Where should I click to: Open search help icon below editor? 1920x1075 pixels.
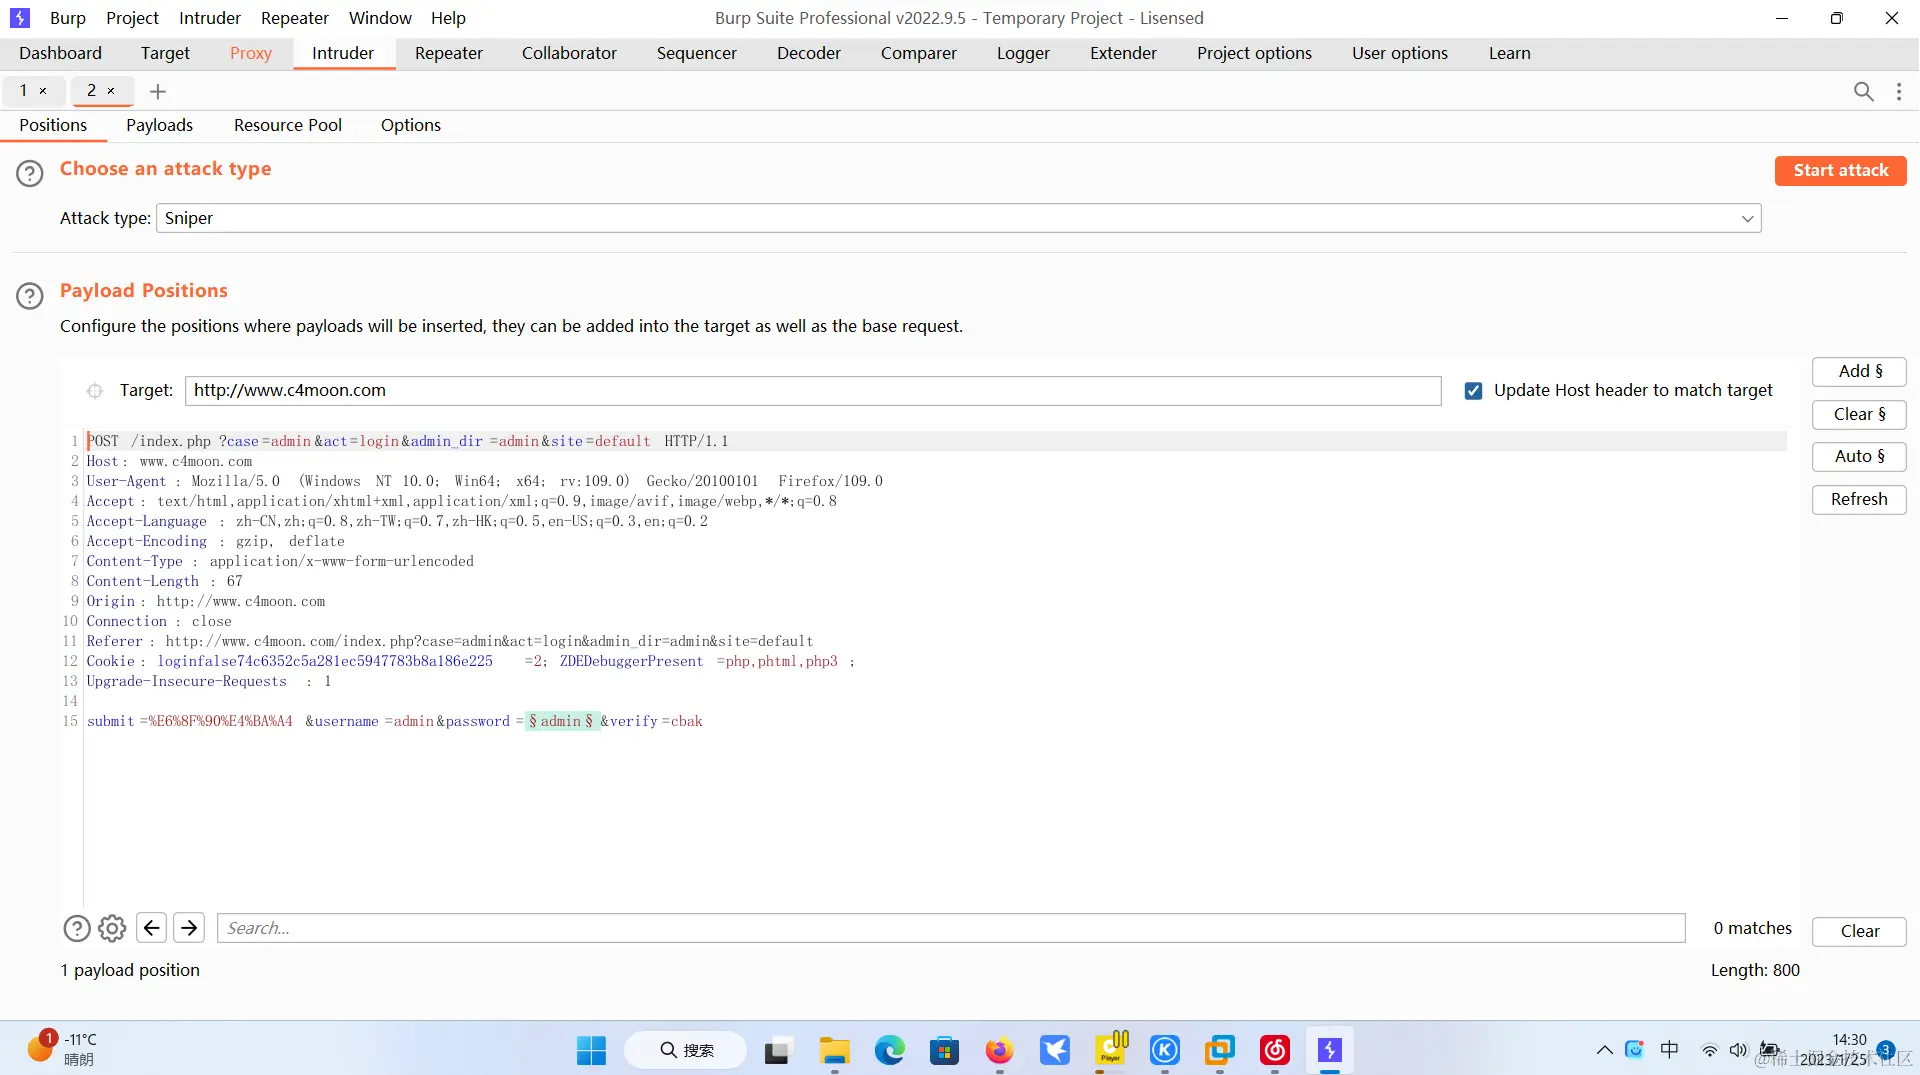pyautogui.click(x=77, y=929)
